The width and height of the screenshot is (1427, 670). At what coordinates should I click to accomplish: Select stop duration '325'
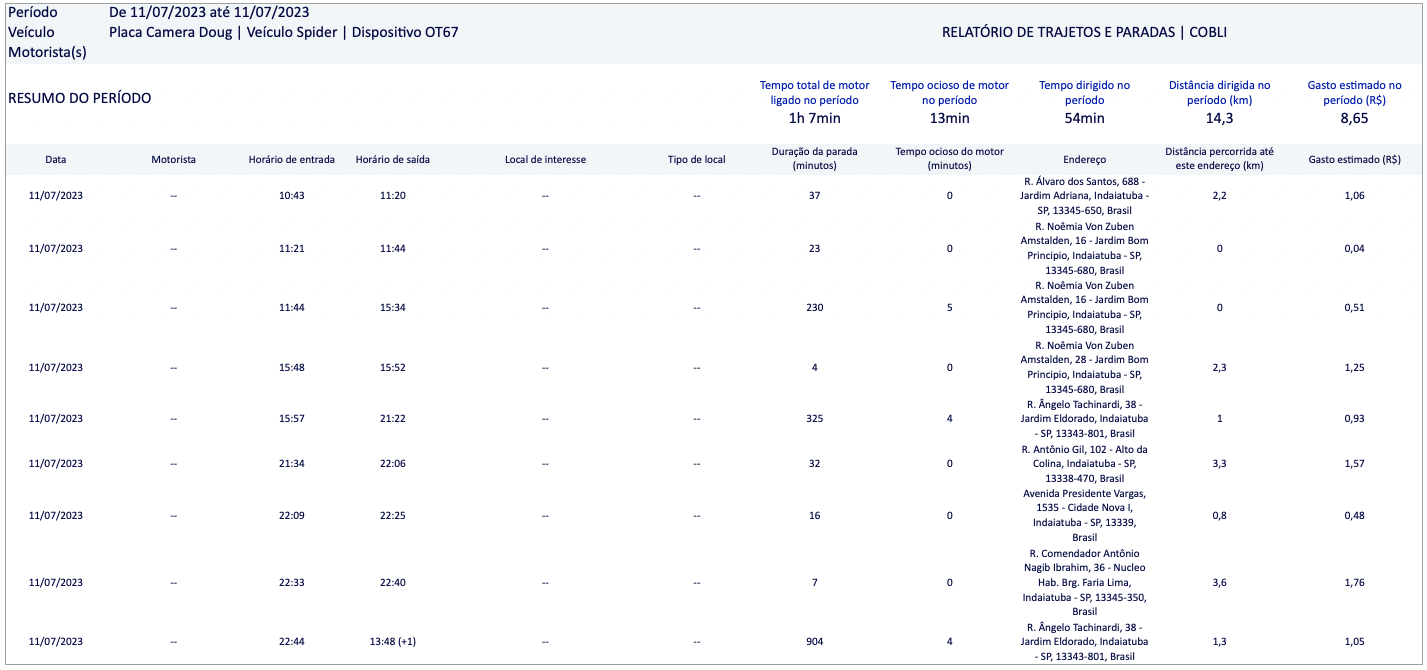pyautogui.click(x=814, y=418)
